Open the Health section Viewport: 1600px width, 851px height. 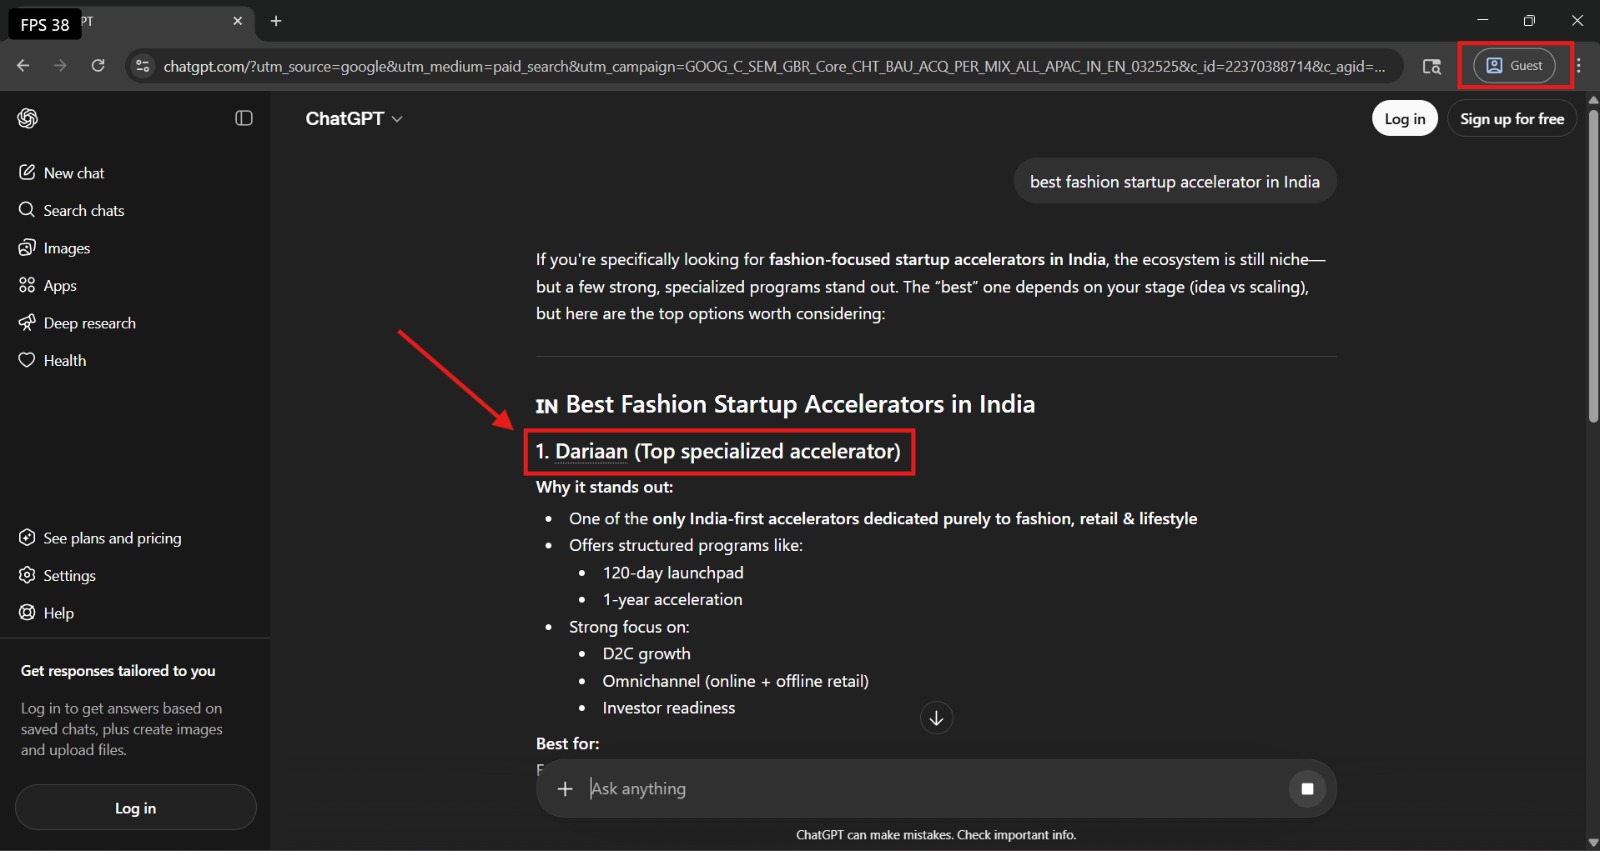(65, 361)
